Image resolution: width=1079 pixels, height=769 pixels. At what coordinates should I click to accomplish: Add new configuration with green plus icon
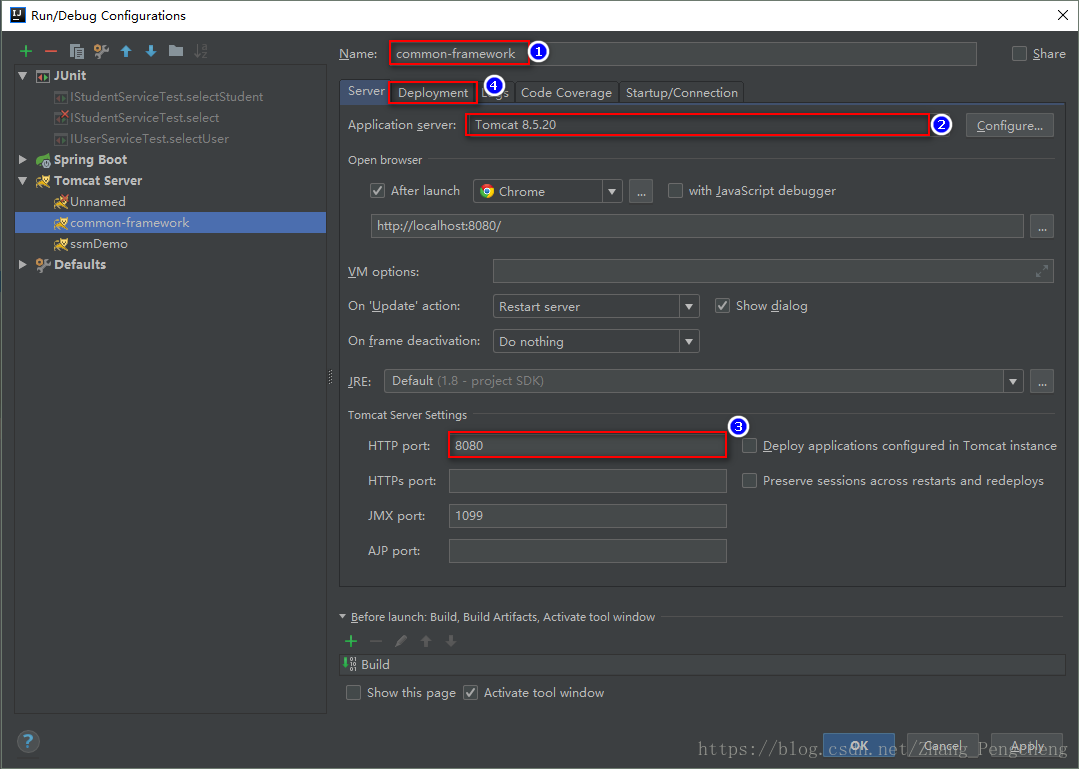pos(26,51)
